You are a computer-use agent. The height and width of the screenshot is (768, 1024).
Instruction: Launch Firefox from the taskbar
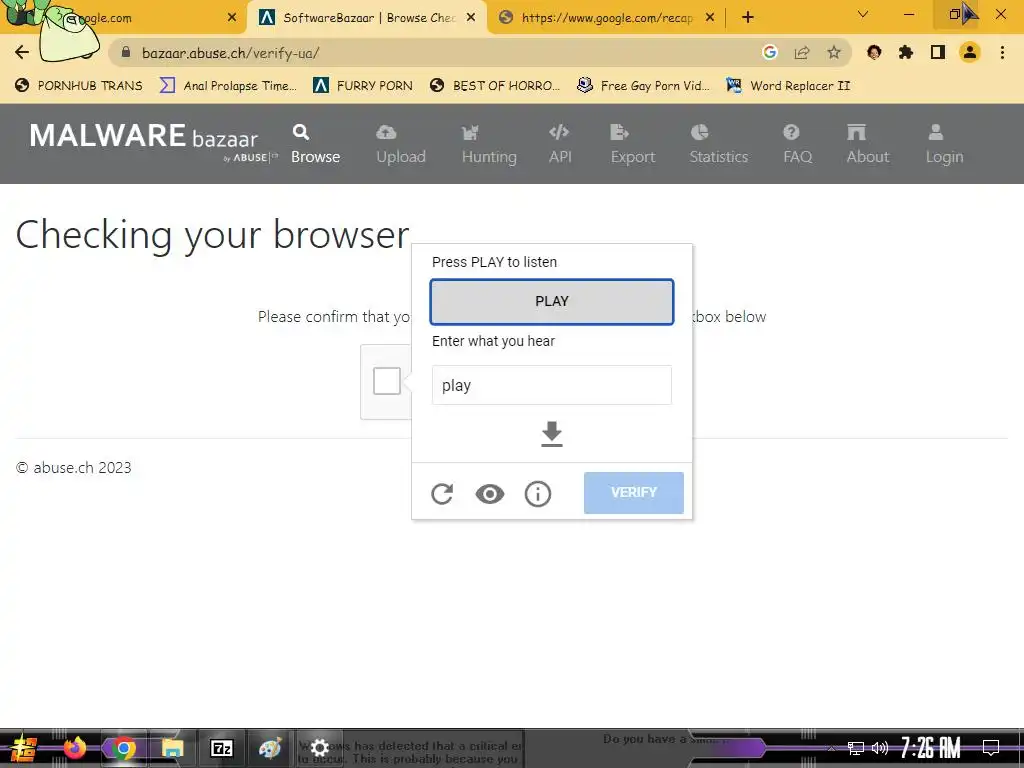pyautogui.click(x=74, y=748)
